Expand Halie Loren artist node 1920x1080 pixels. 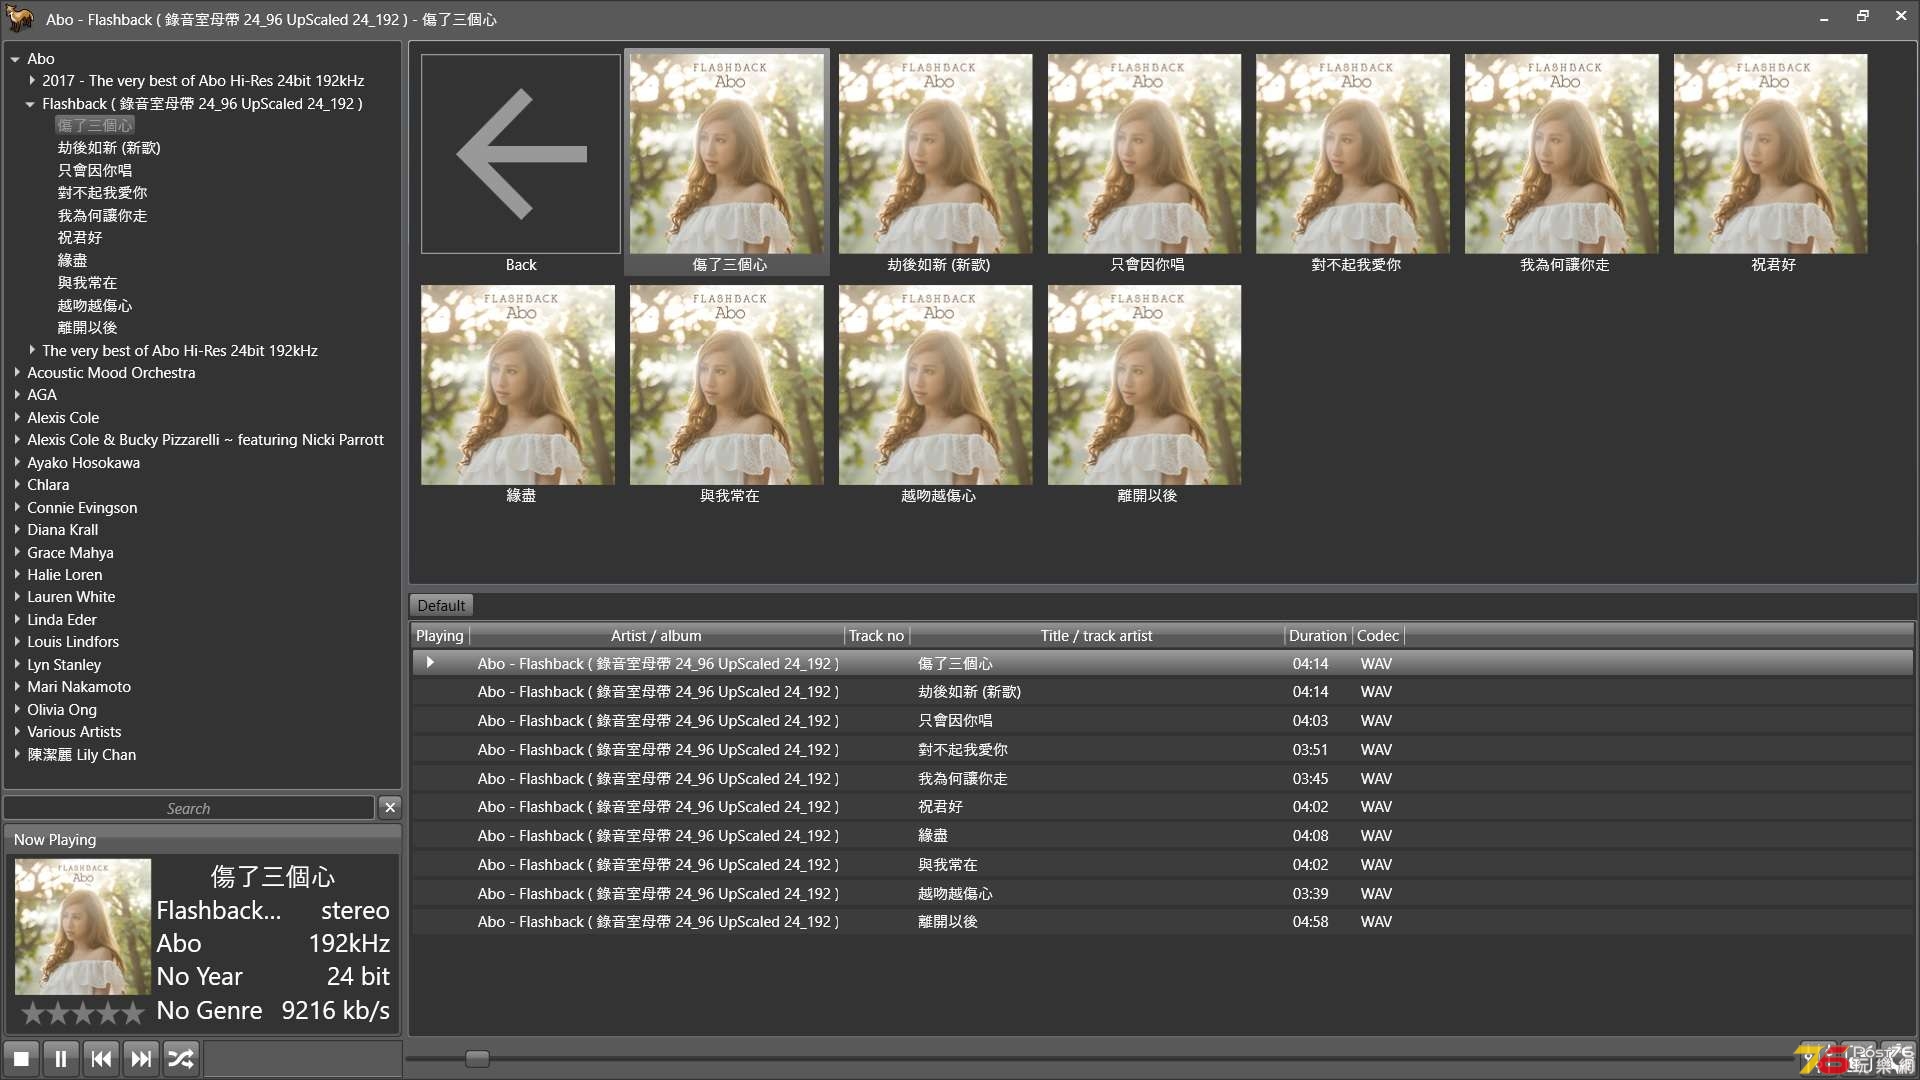(x=17, y=574)
